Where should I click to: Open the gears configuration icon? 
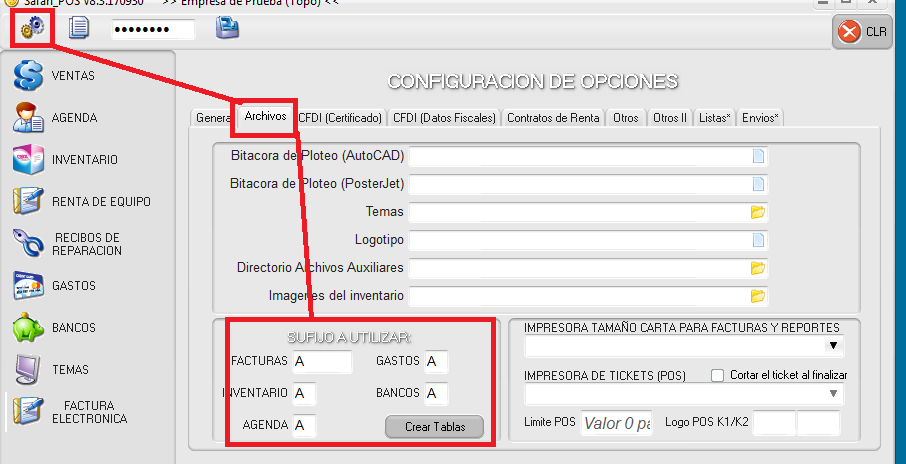(32, 28)
